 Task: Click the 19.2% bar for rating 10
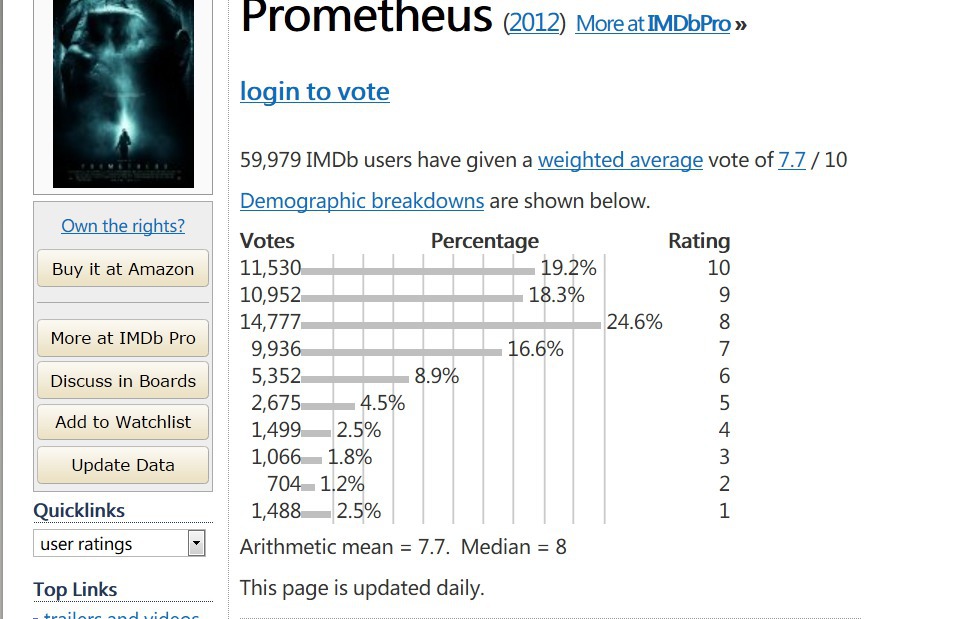[418, 270]
